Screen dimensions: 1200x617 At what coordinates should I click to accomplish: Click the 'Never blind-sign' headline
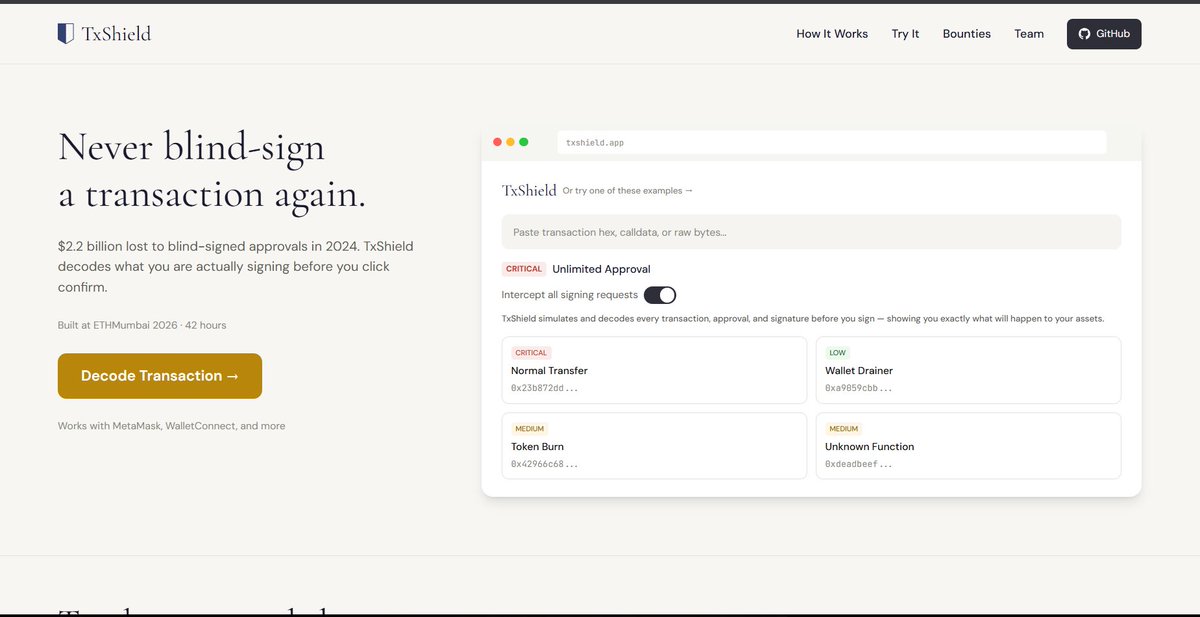coord(191,147)
